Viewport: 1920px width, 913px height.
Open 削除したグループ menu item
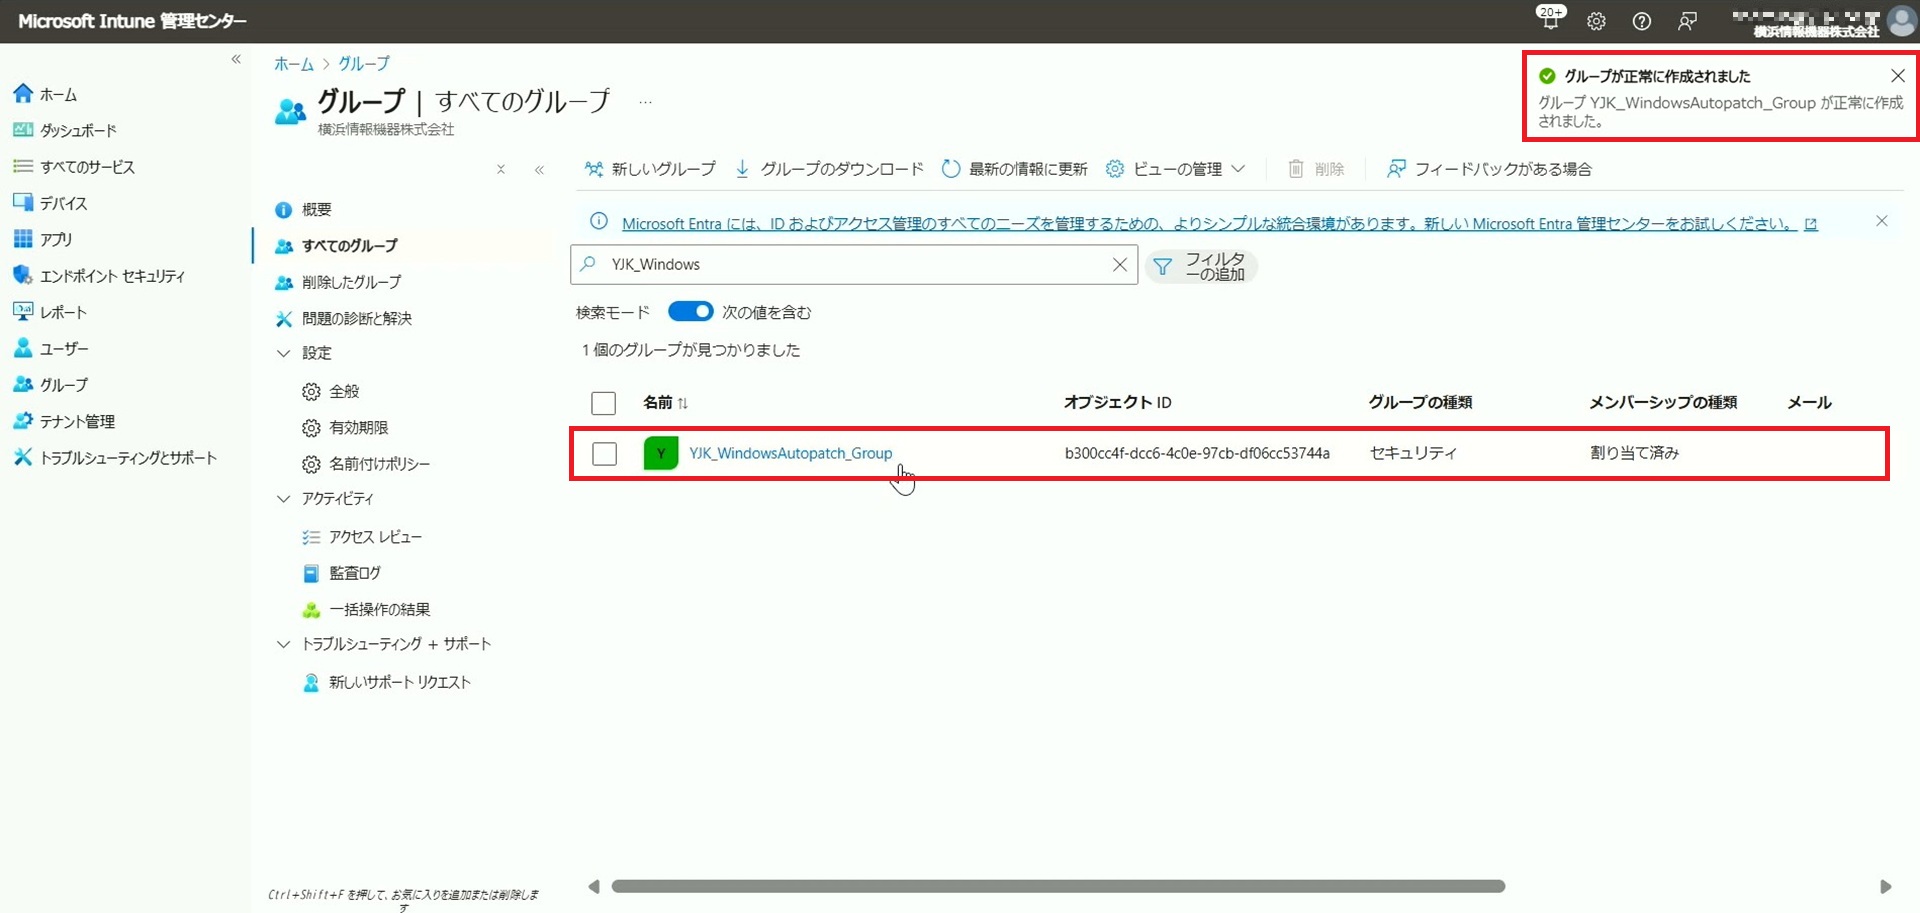(338, 282)
